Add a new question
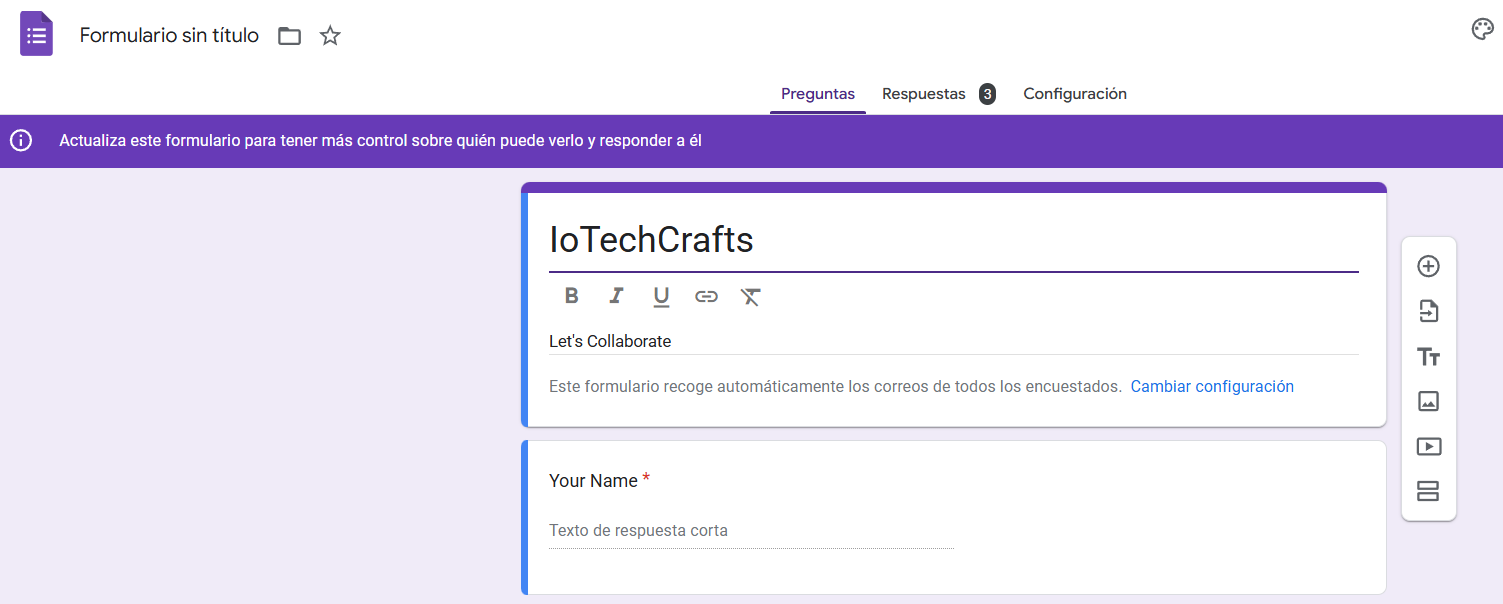Screen dimensions: 1503x604 1428,266
